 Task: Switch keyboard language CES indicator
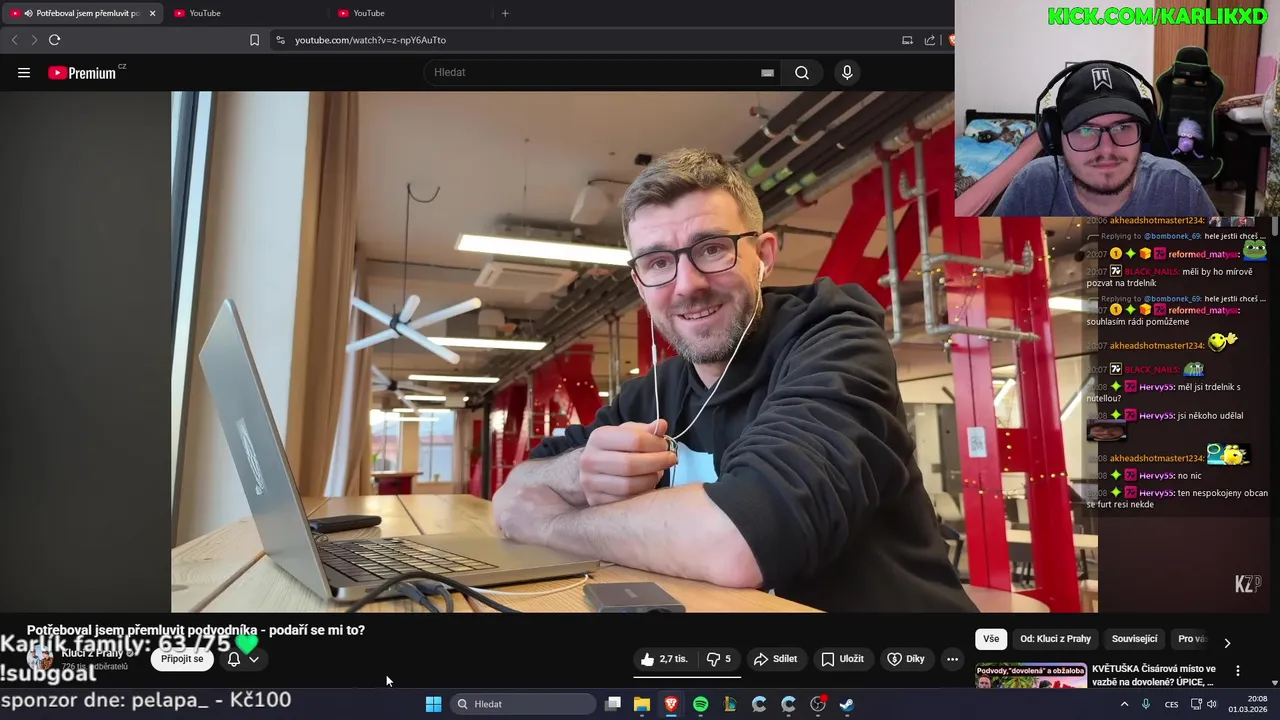pos(1171,704)
